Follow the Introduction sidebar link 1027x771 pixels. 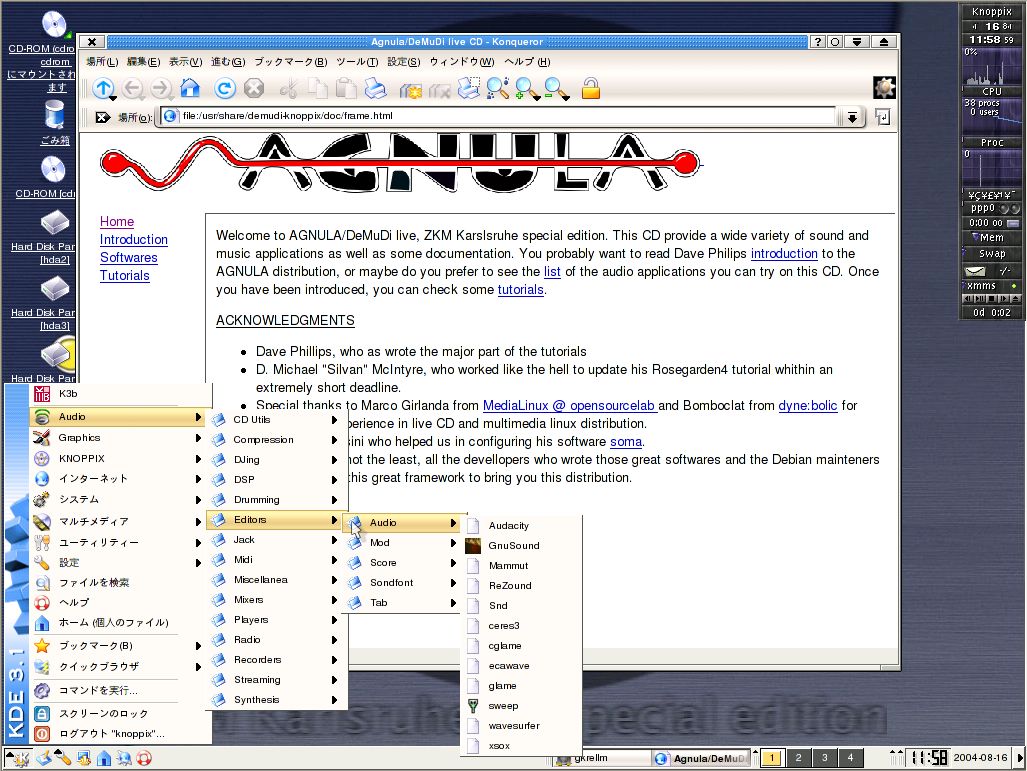134,240
